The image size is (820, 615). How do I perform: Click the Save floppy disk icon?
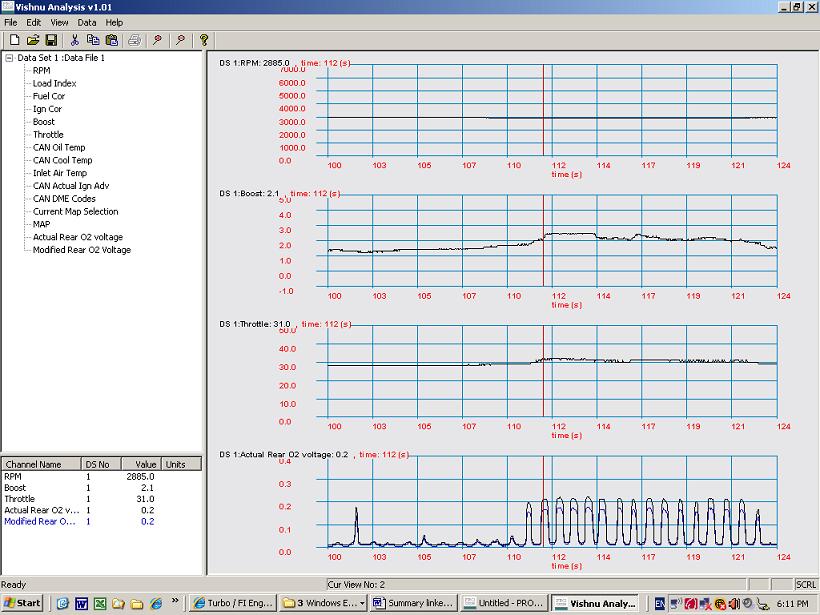[50, 40]
